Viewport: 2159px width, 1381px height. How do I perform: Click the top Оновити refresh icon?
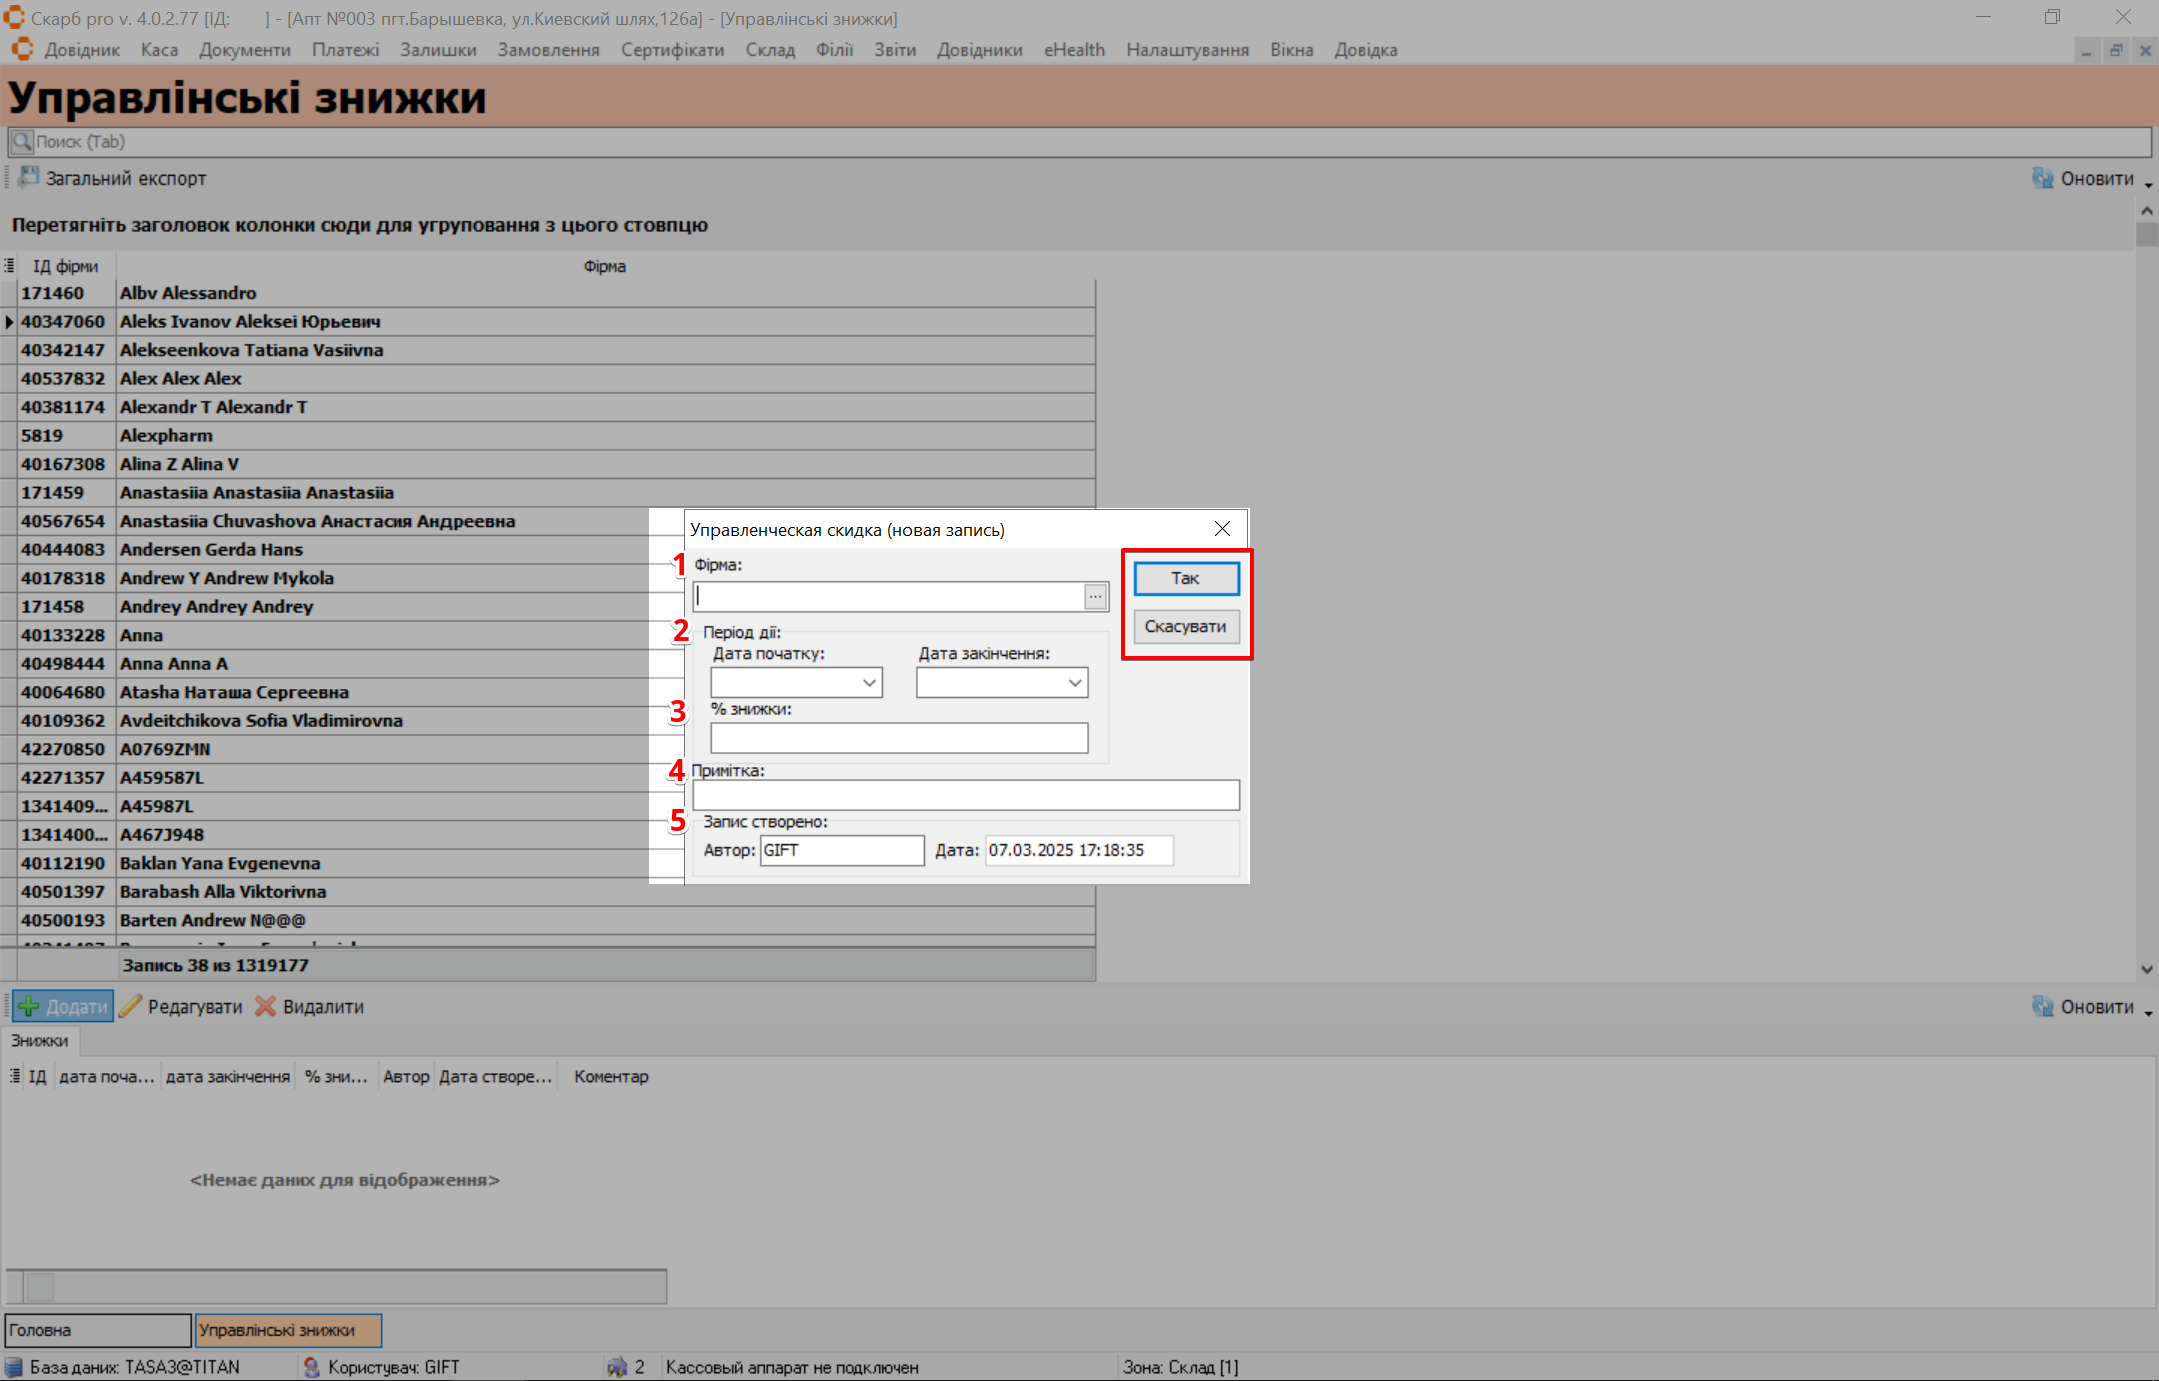[2042, 178]
